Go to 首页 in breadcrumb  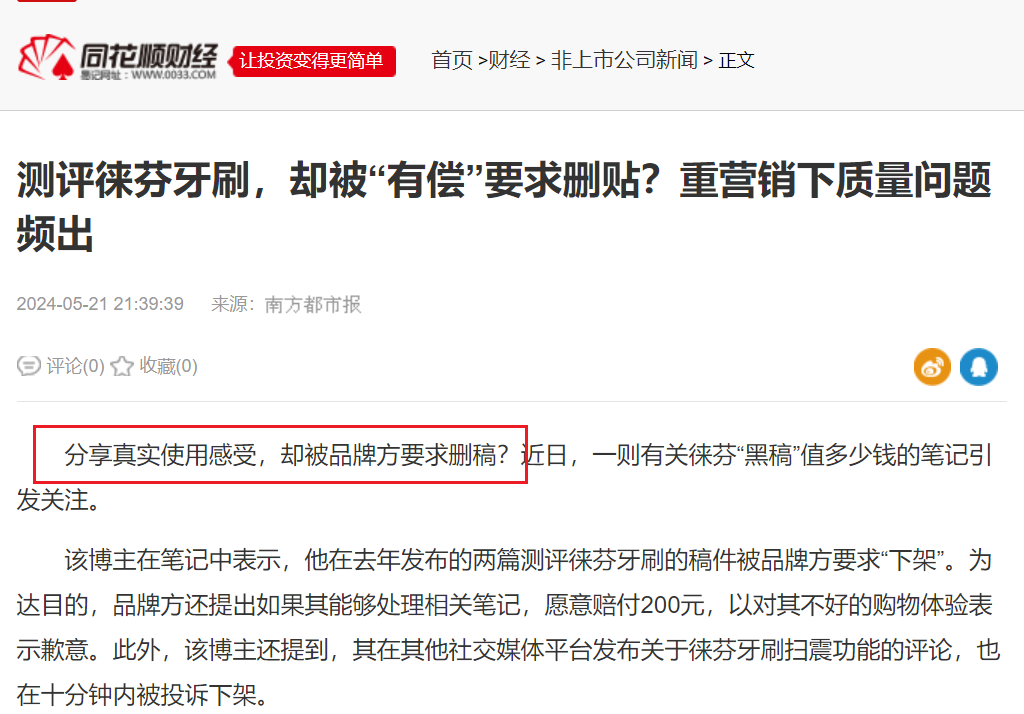452,60
